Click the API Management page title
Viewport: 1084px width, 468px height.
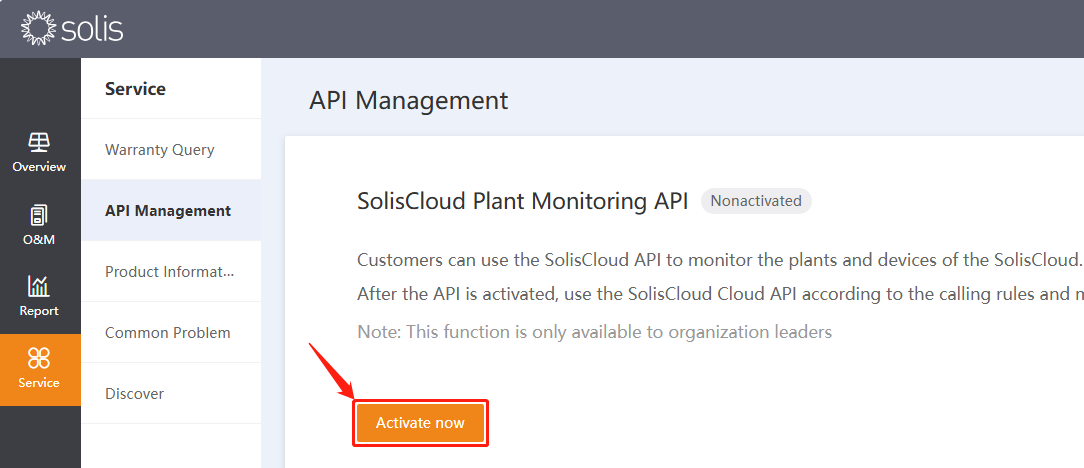pos(409,100)
